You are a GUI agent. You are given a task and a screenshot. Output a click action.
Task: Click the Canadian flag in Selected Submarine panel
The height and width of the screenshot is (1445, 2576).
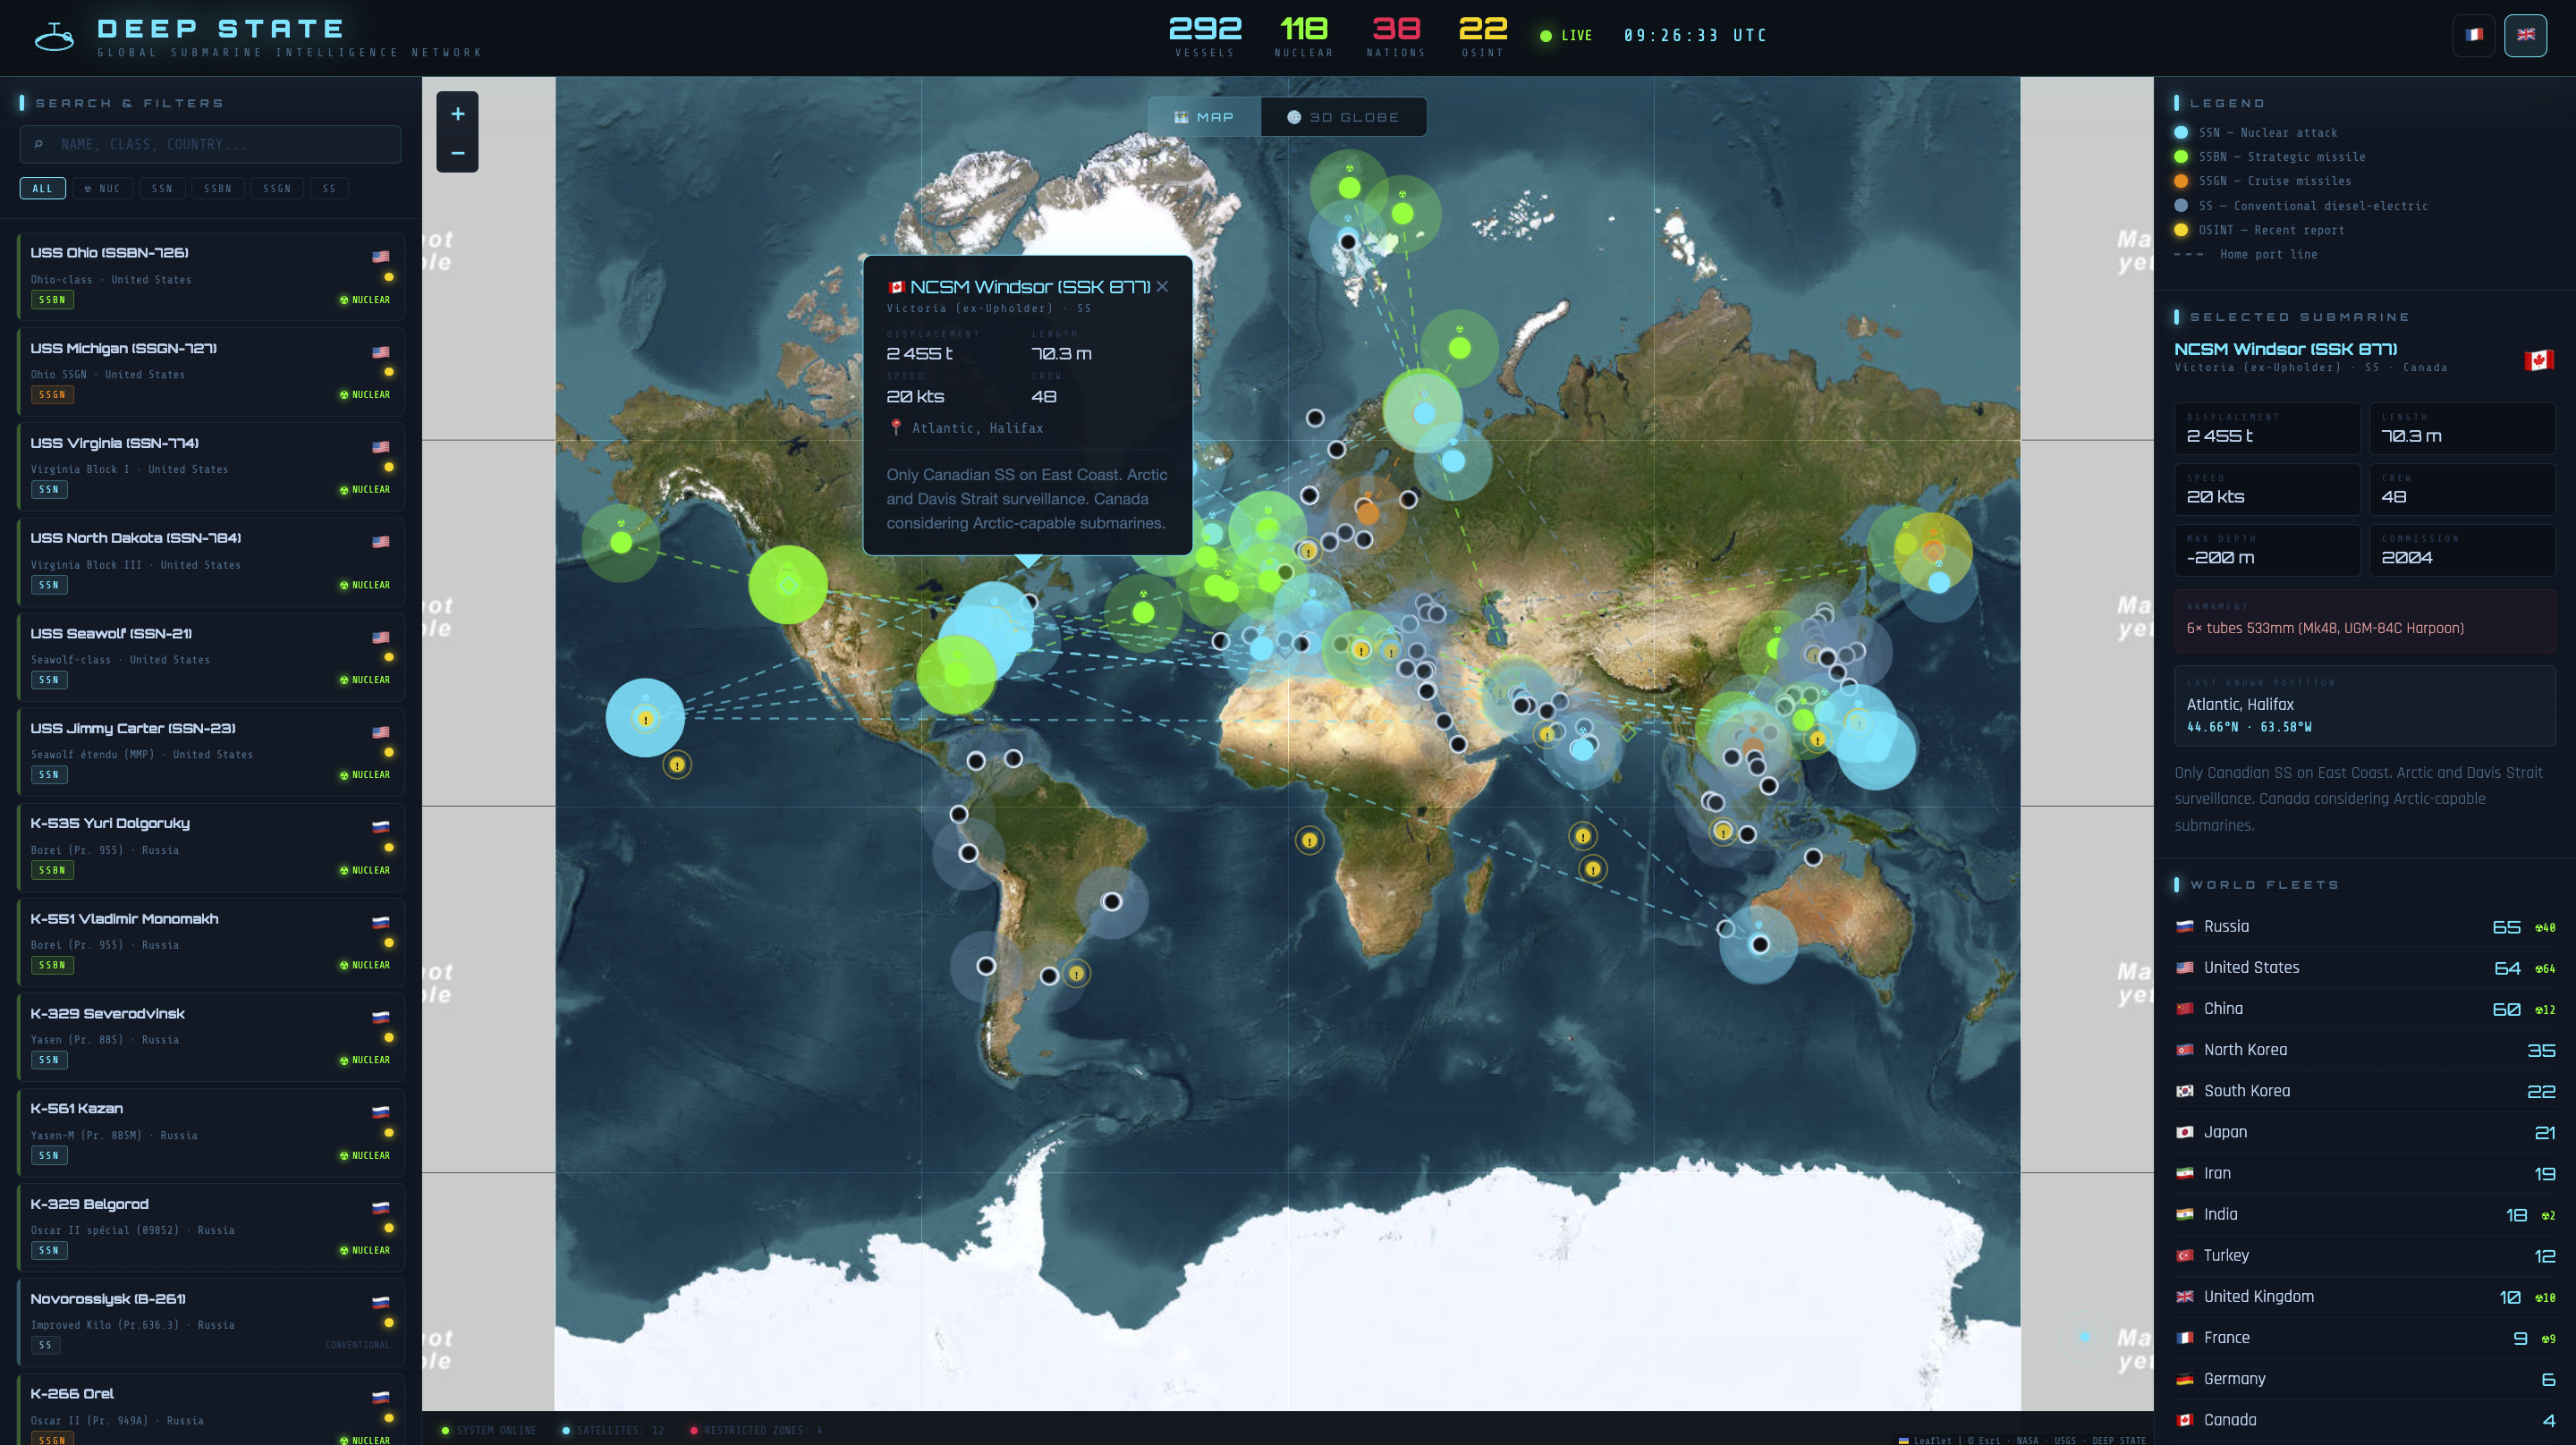(x=2539, y=360)
